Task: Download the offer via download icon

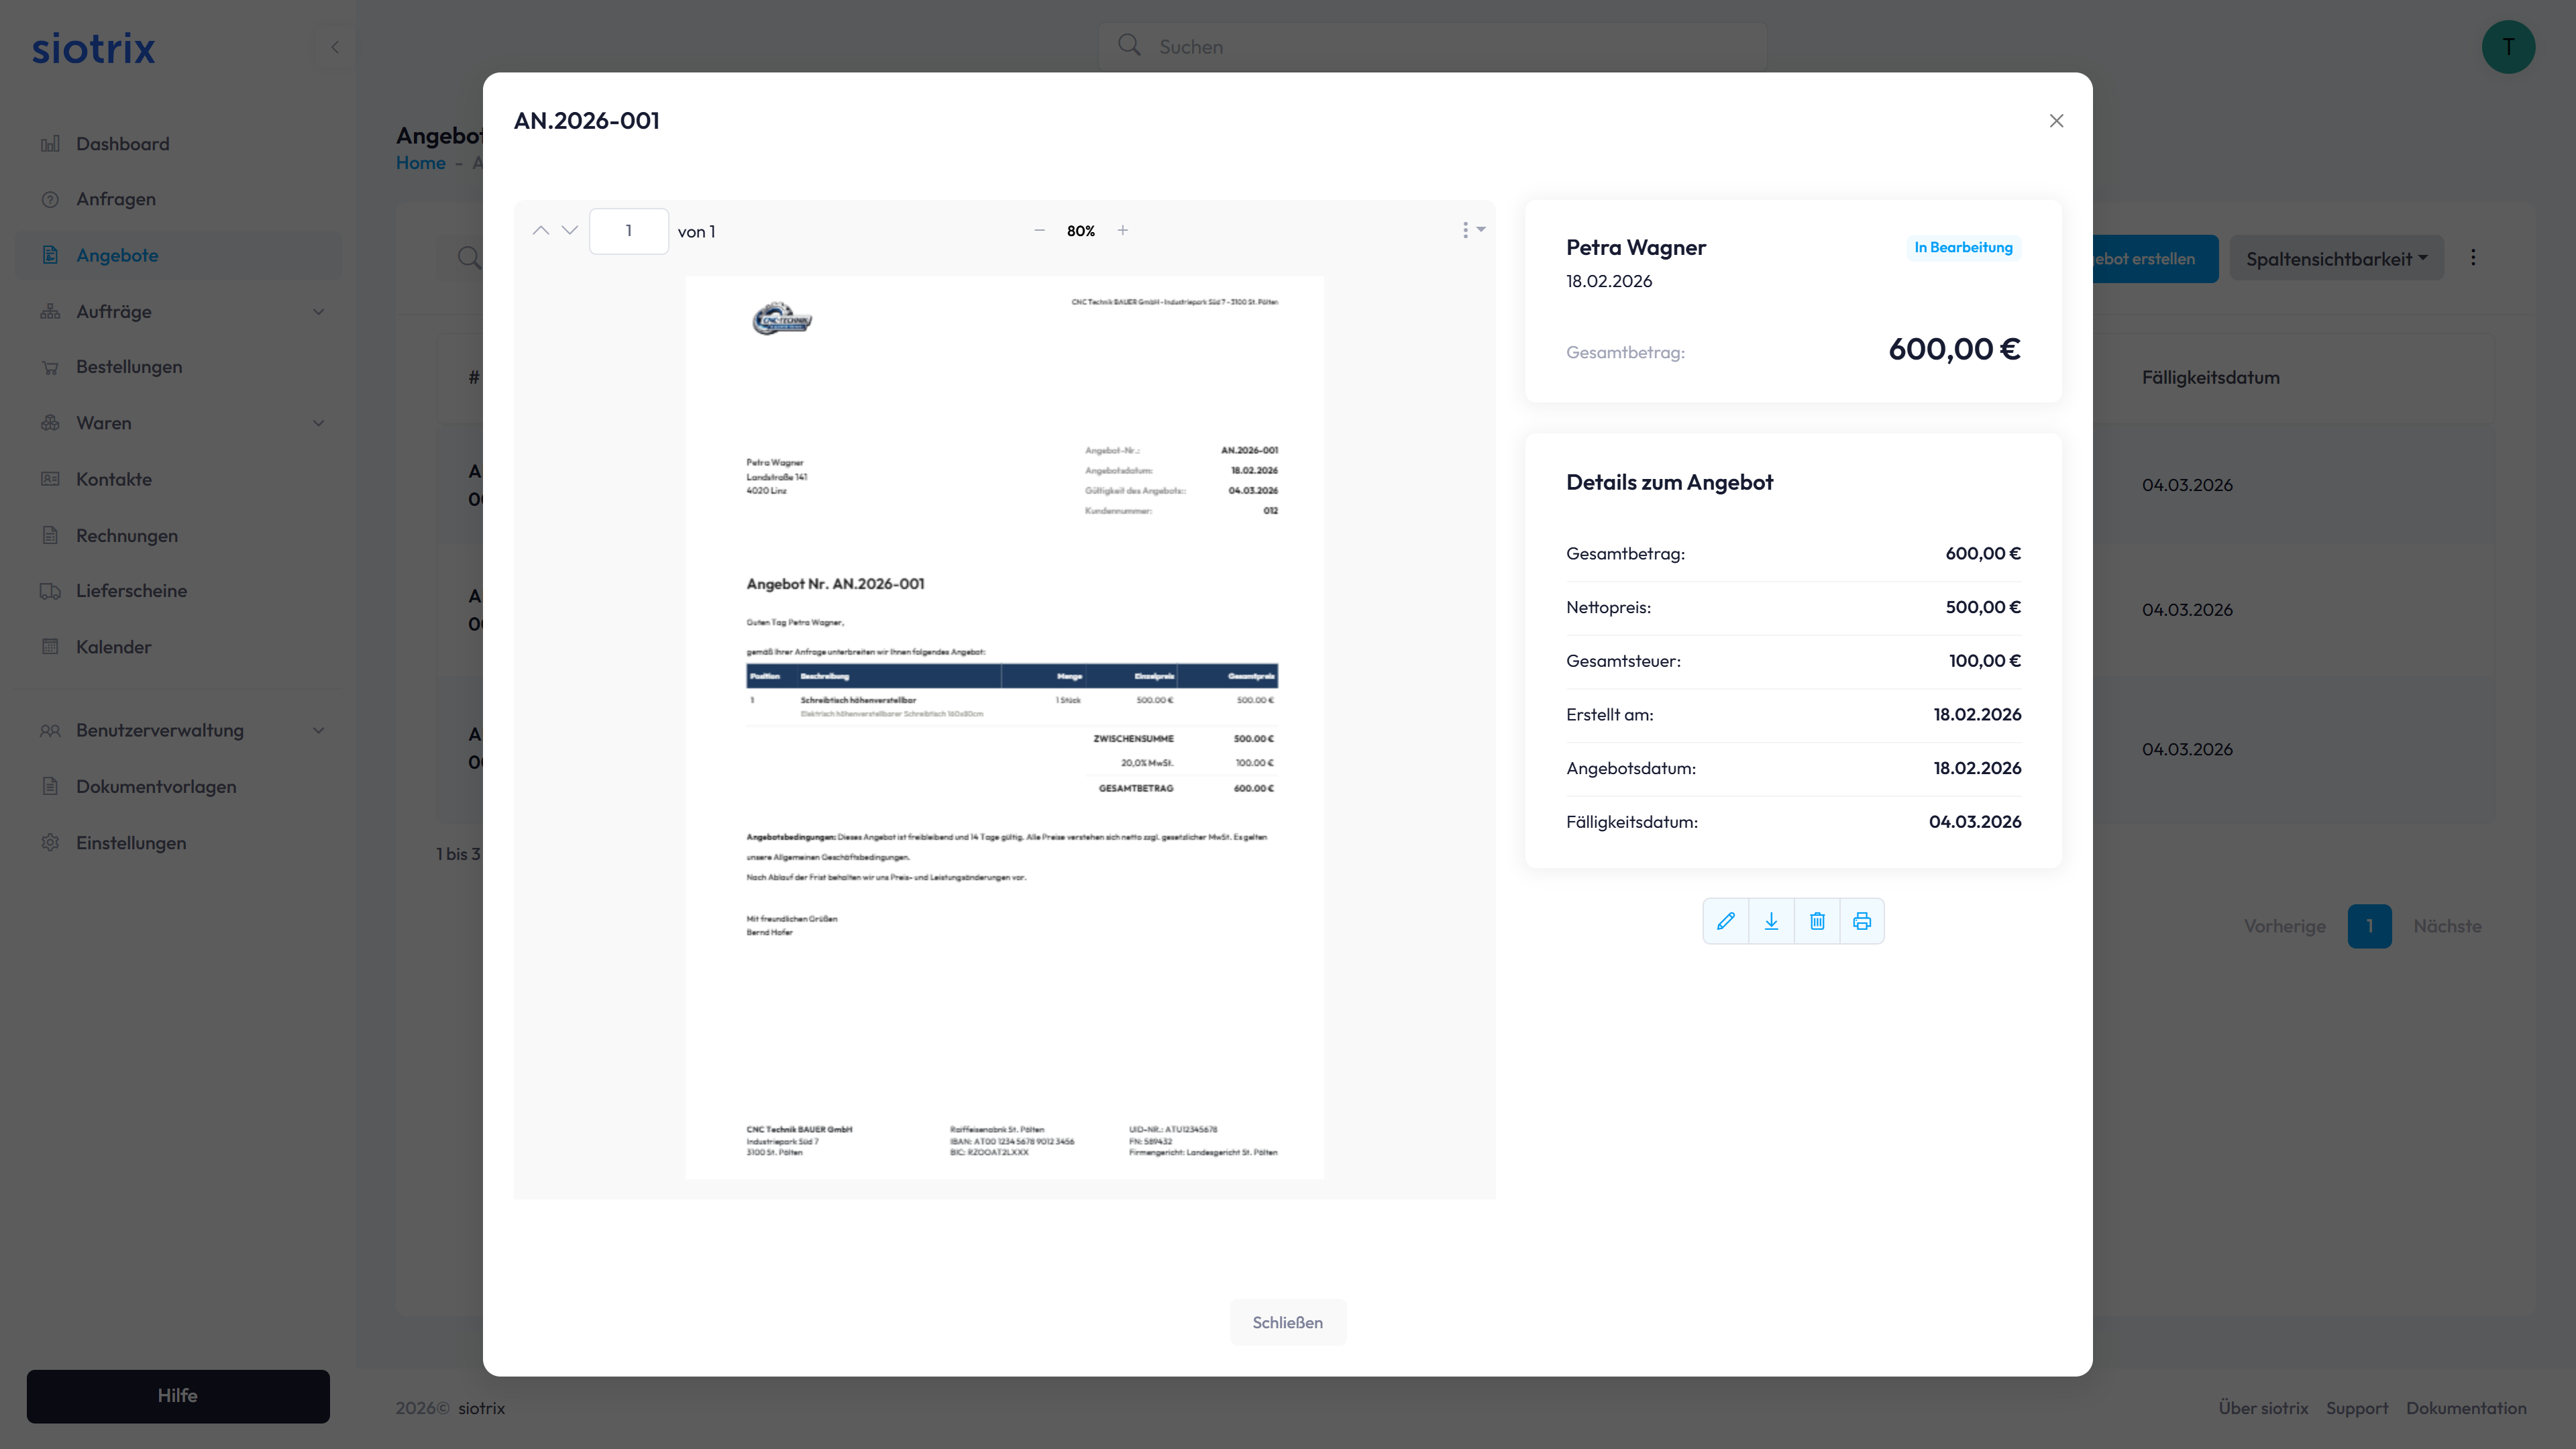Action: click(1771, 921)
